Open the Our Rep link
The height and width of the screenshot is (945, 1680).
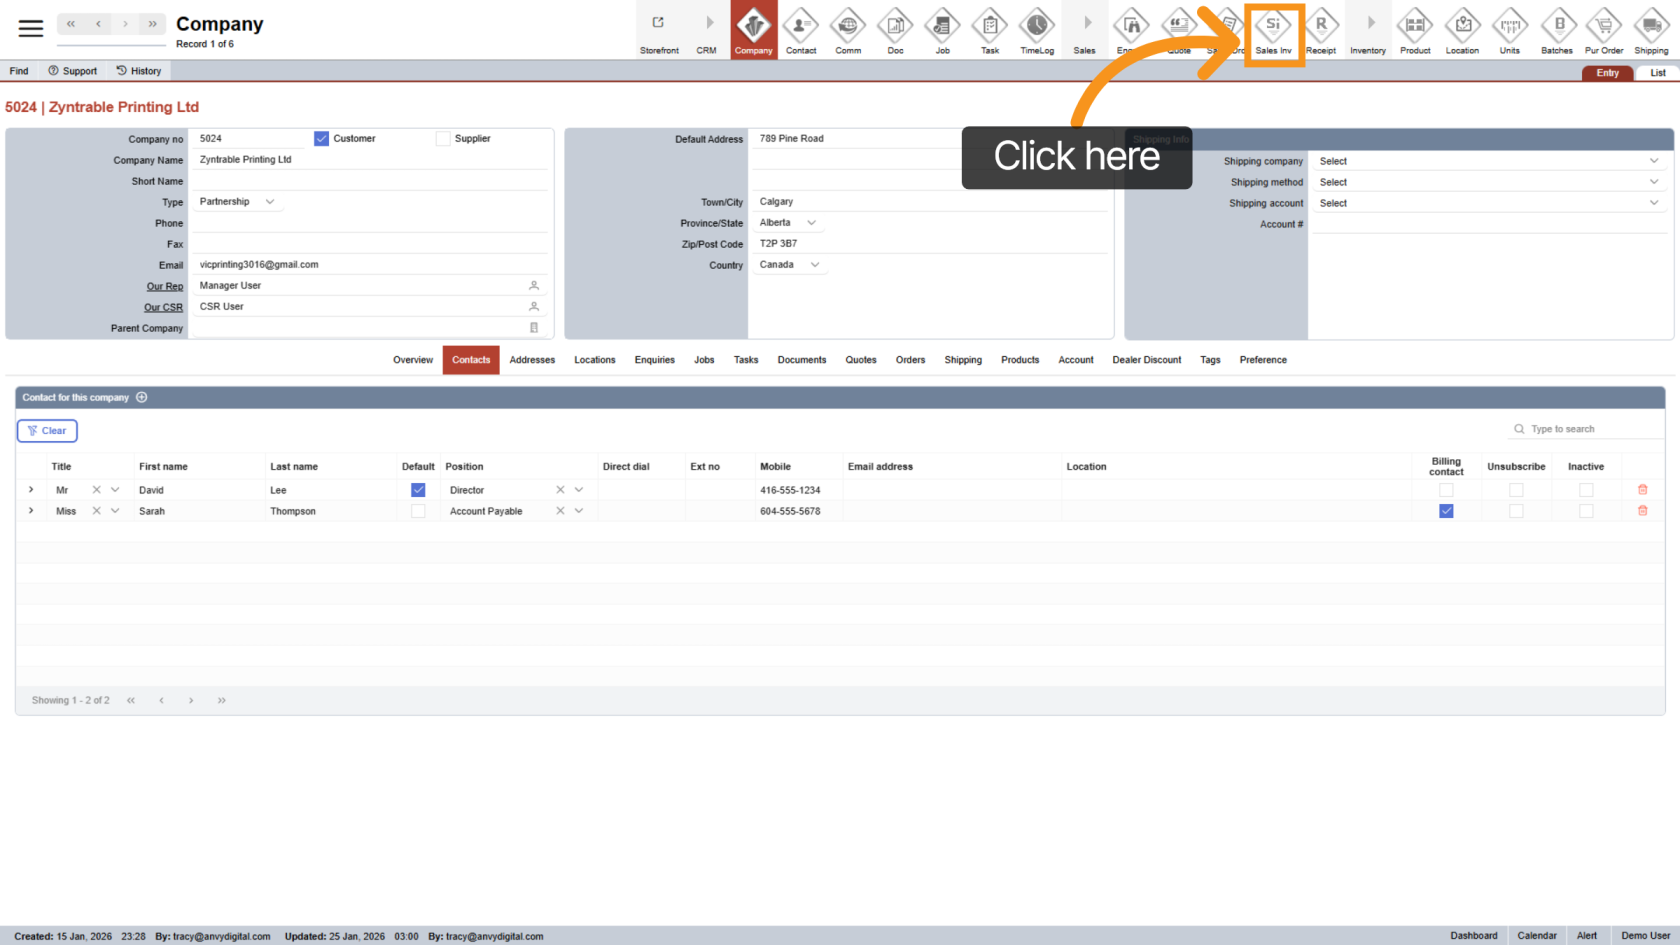tap(165, 287)
